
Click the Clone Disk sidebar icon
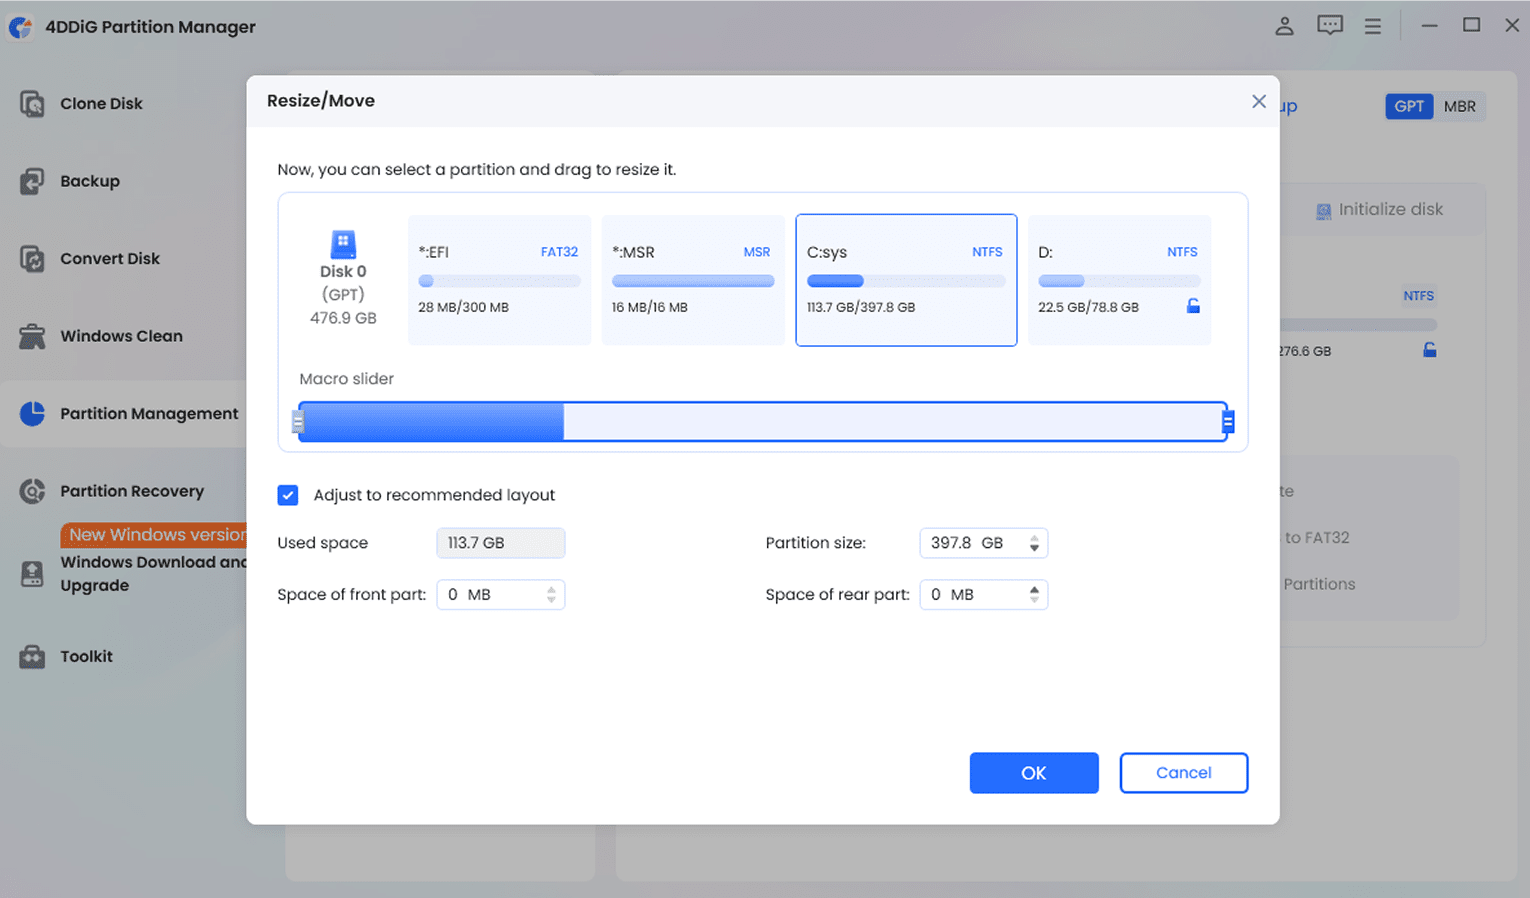point(32,103)
